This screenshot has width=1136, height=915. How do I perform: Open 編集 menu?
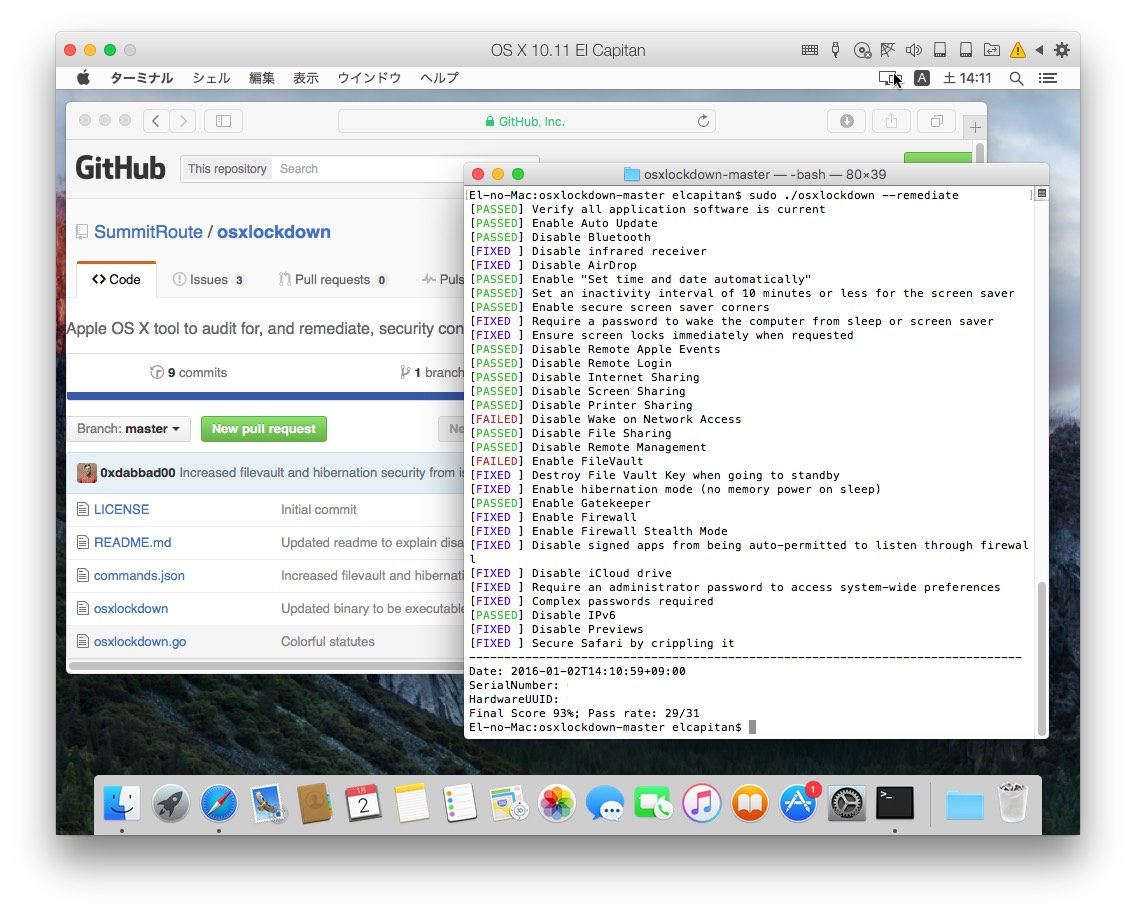tap(262, 78)
